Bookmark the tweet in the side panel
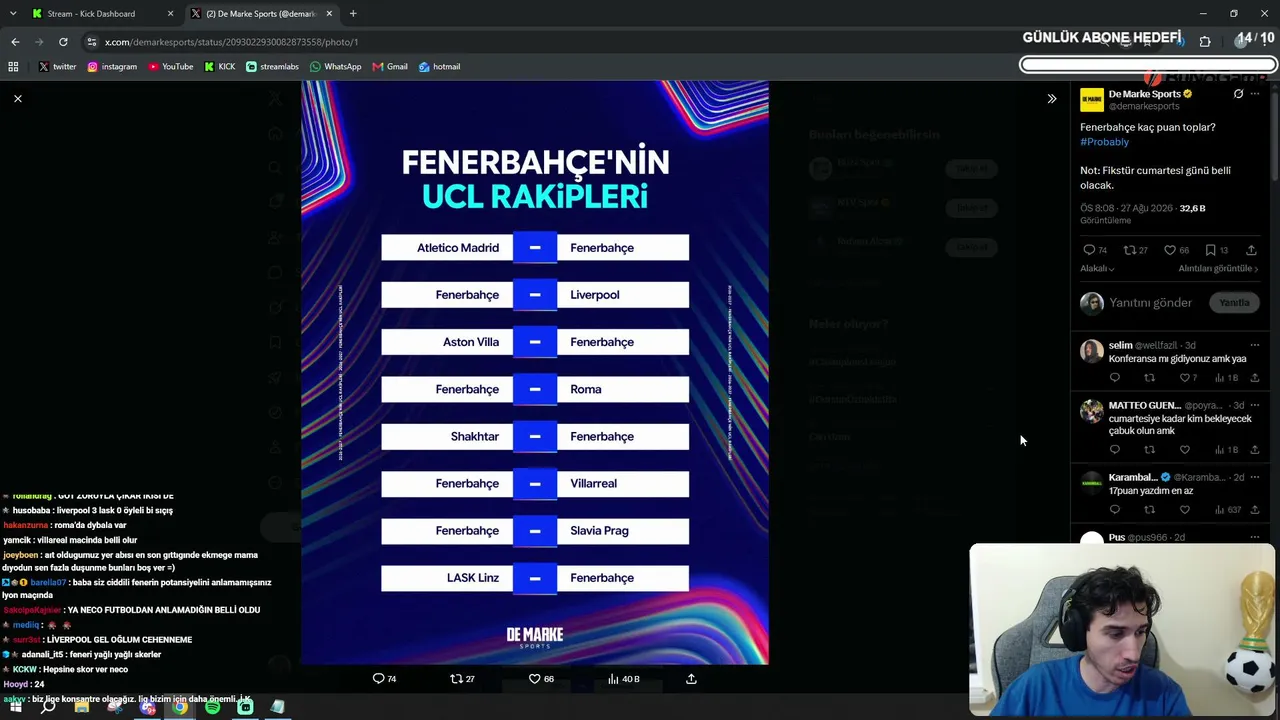The width and height of the screenshot is (1280, 720). pyautogui.click(x=1210, y=250)
